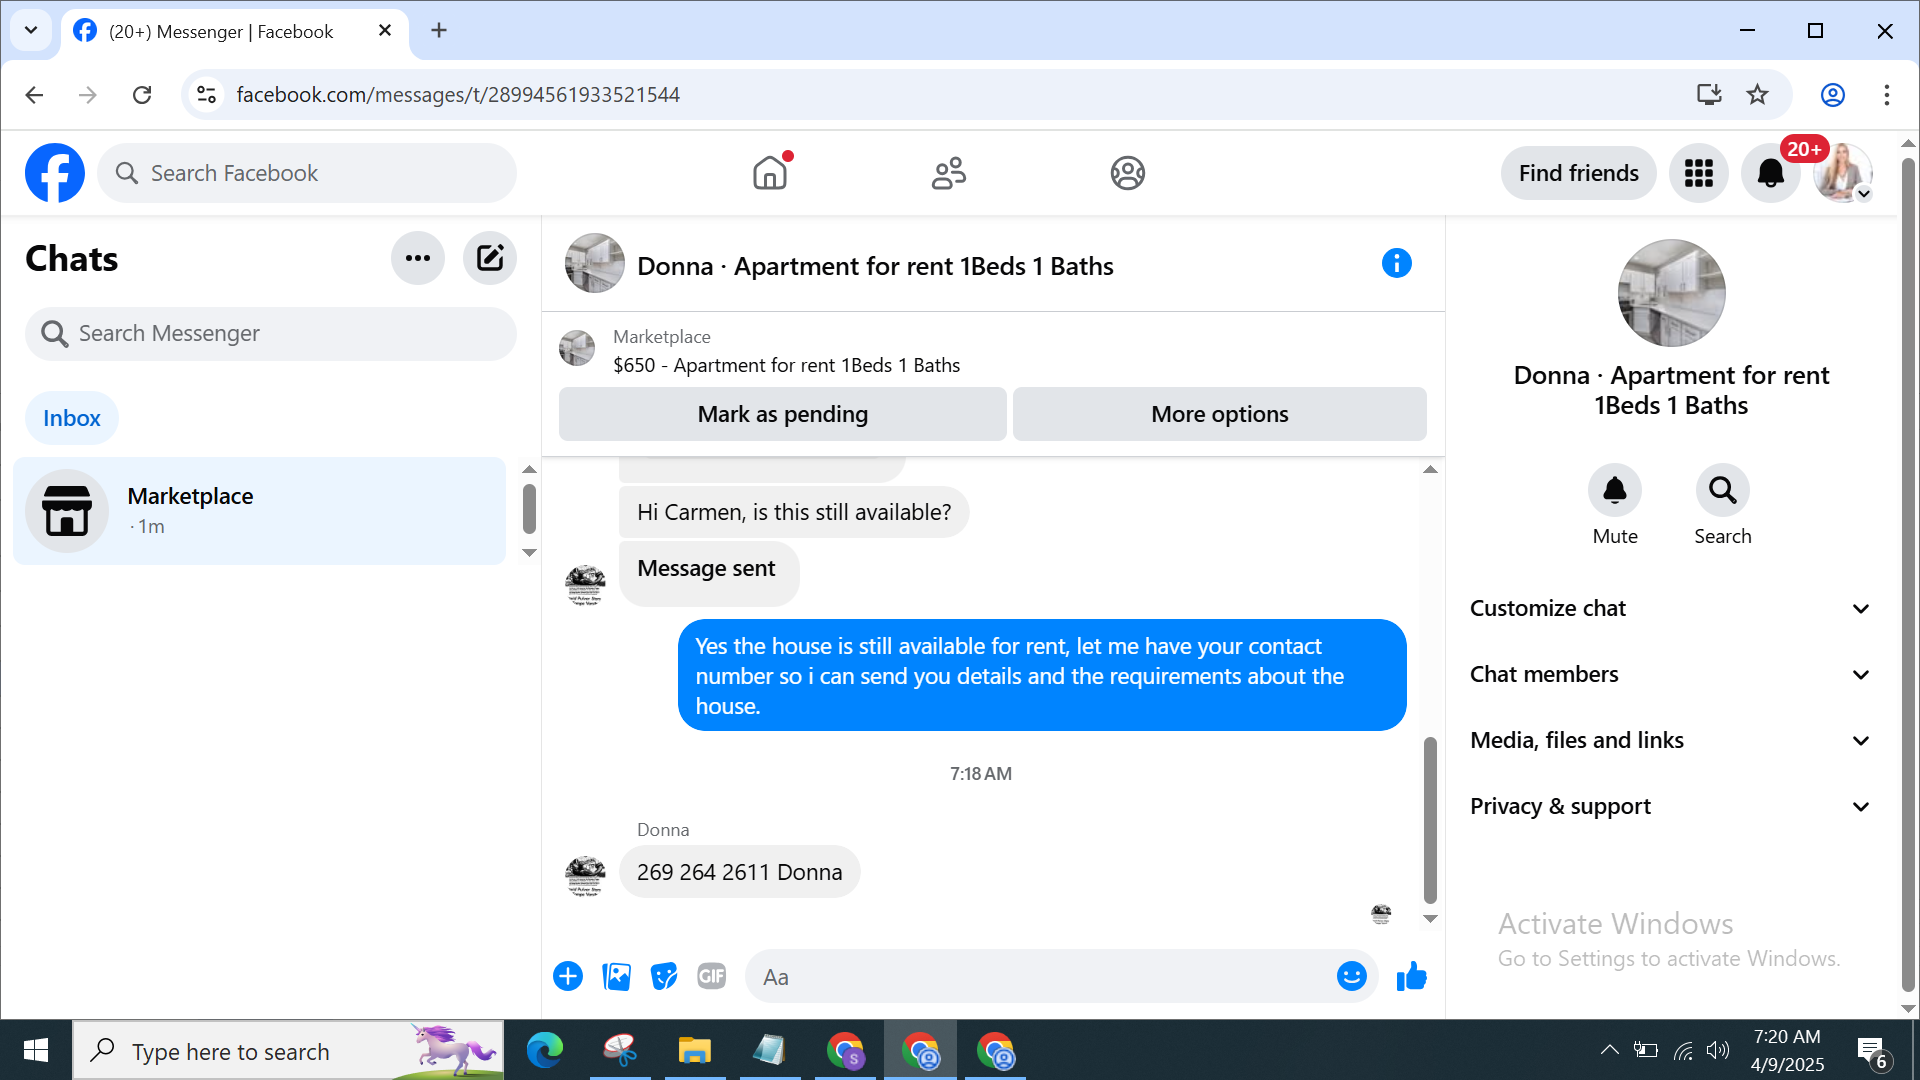Click the conversation scrollbar thumb
Viewport: 1920px width, 1080px height.
click(1430, 820)
